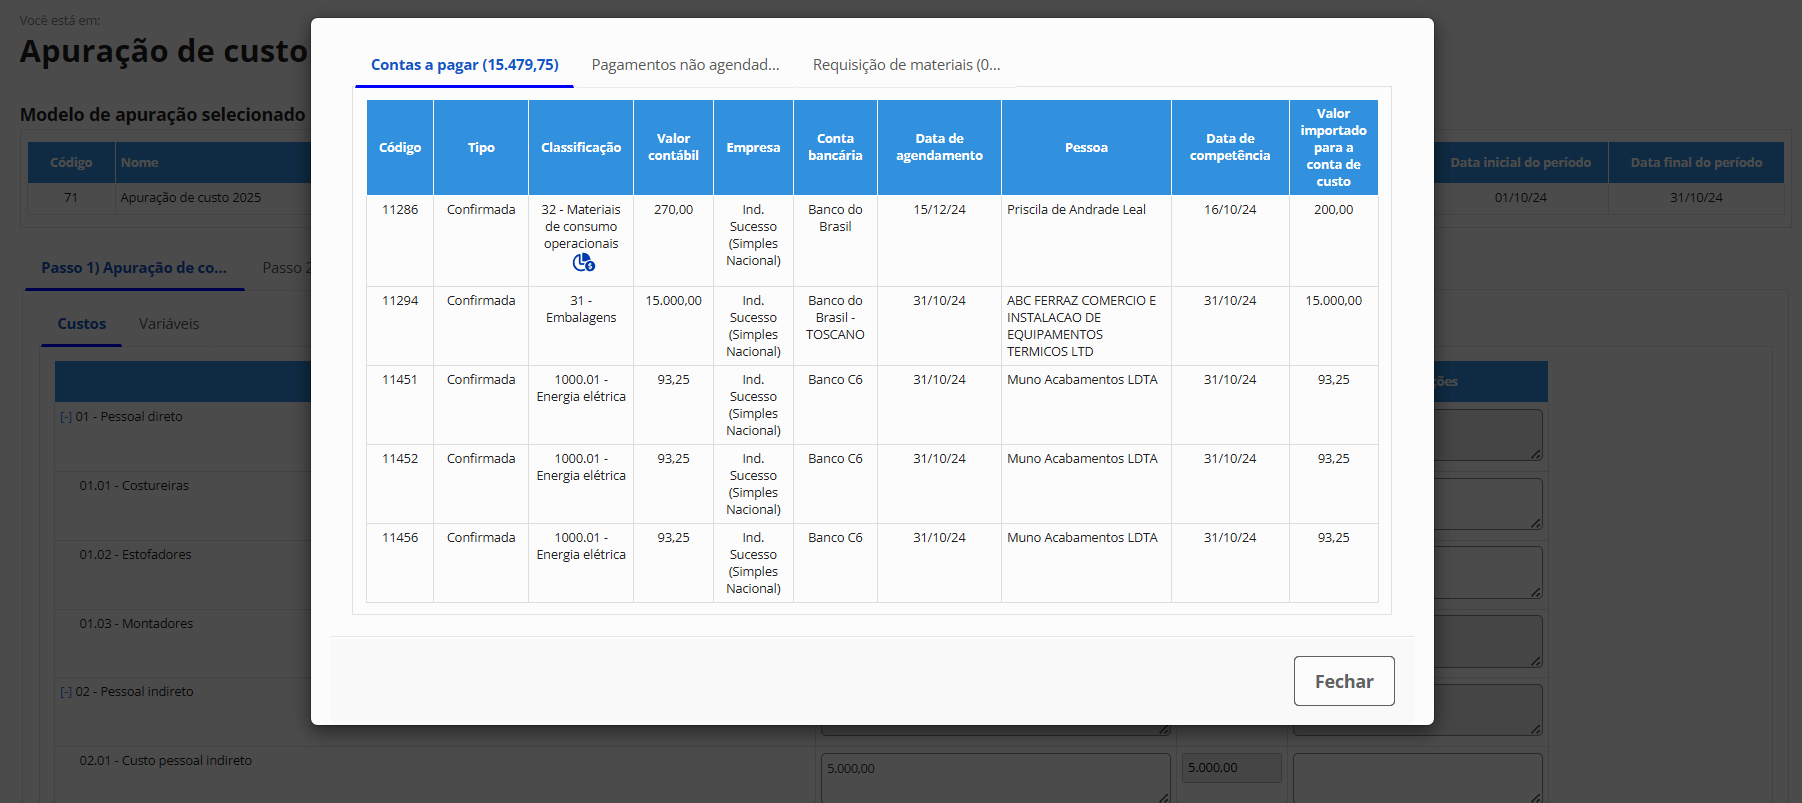Open the Variáveis sub-tab
Image resolution: width=1802 pixels, height=803 pixels.
(169, 324)
